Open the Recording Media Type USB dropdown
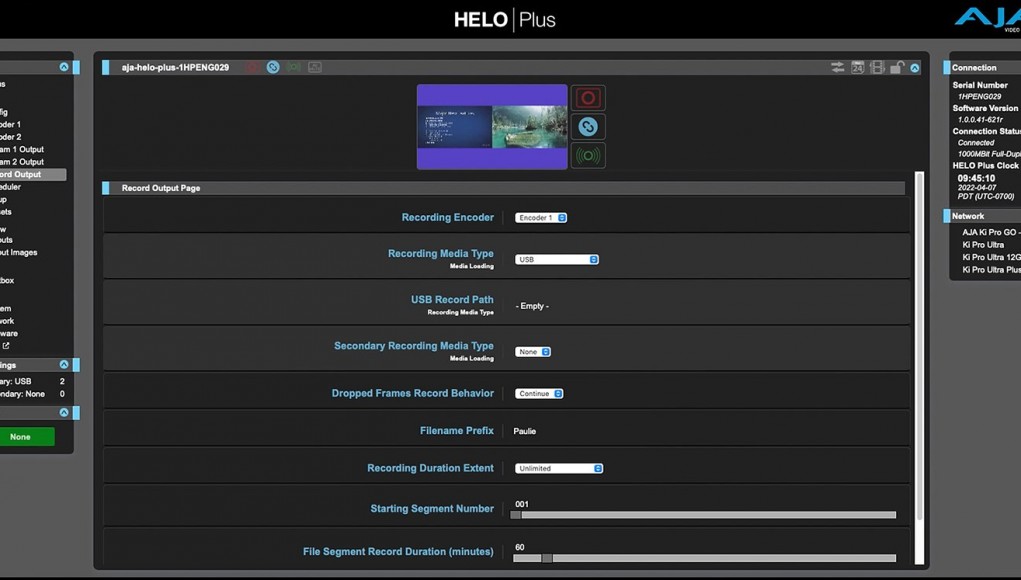 (x=557, y=259)
